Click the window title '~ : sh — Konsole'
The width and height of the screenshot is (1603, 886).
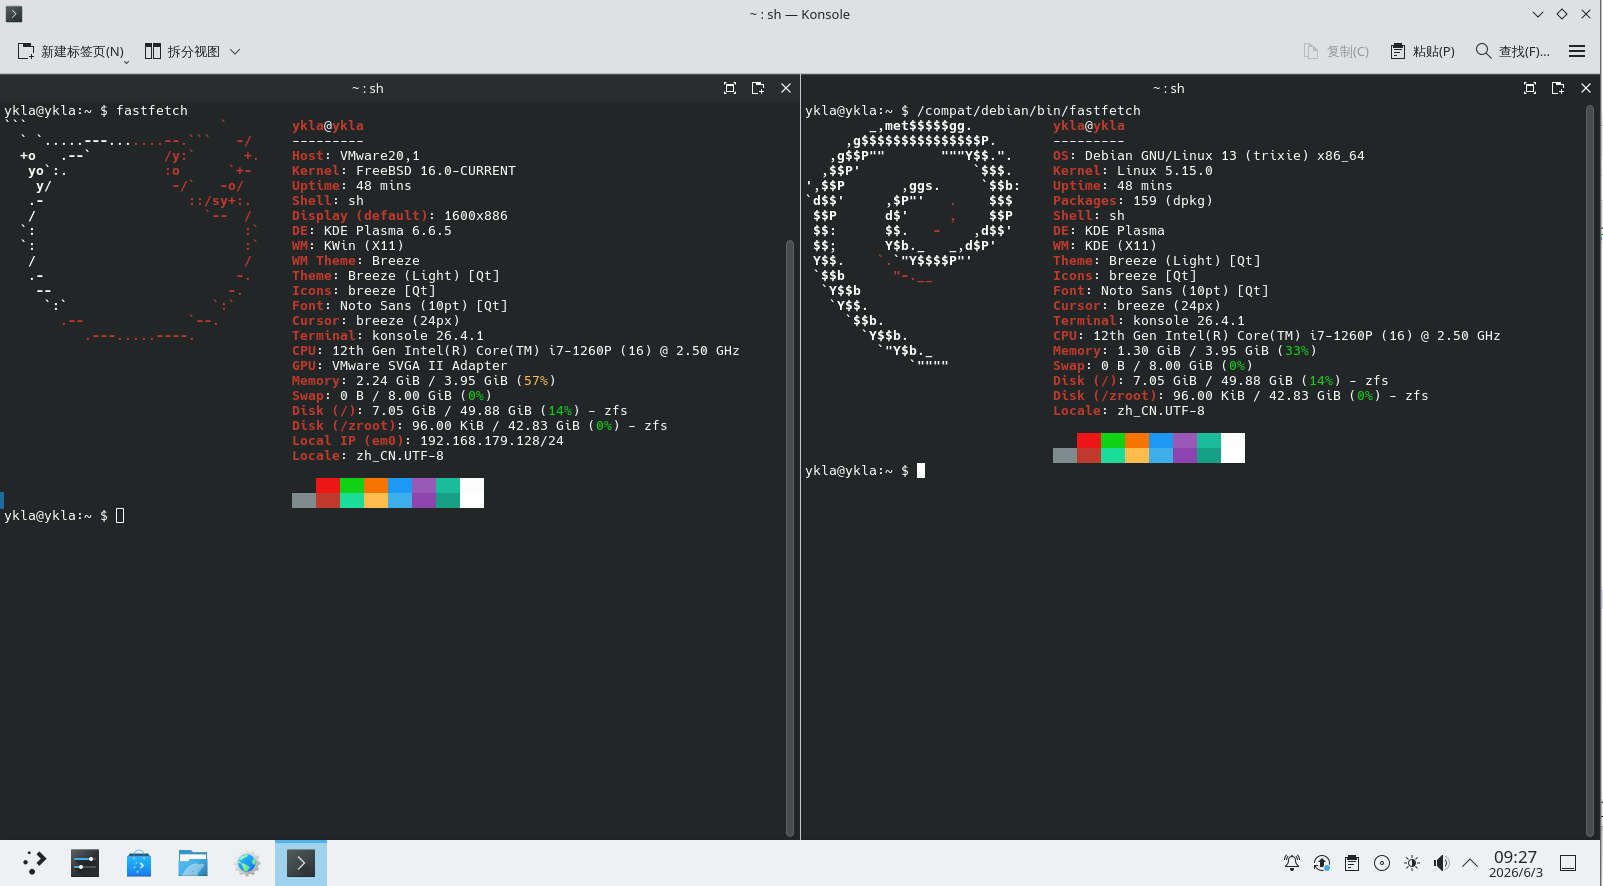800,14
